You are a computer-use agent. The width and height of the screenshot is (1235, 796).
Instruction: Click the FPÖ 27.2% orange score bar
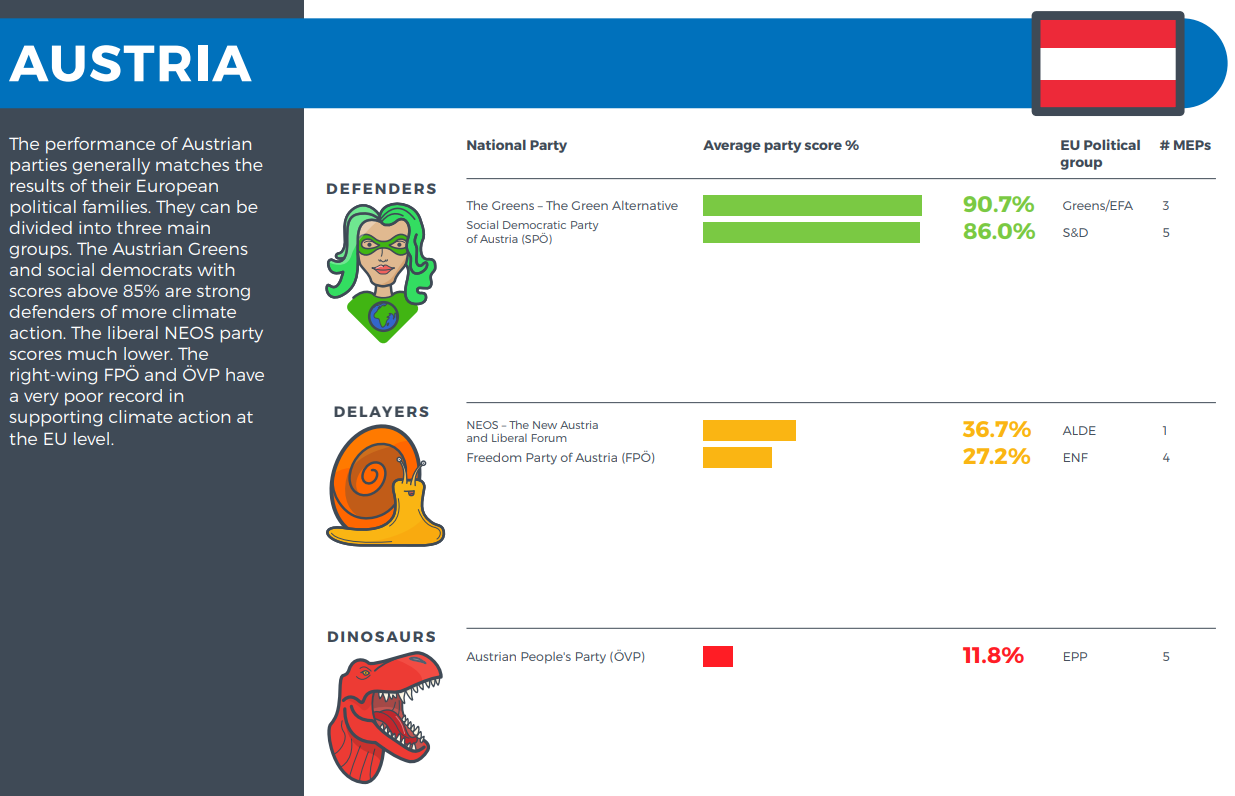[x=737, y=458]
